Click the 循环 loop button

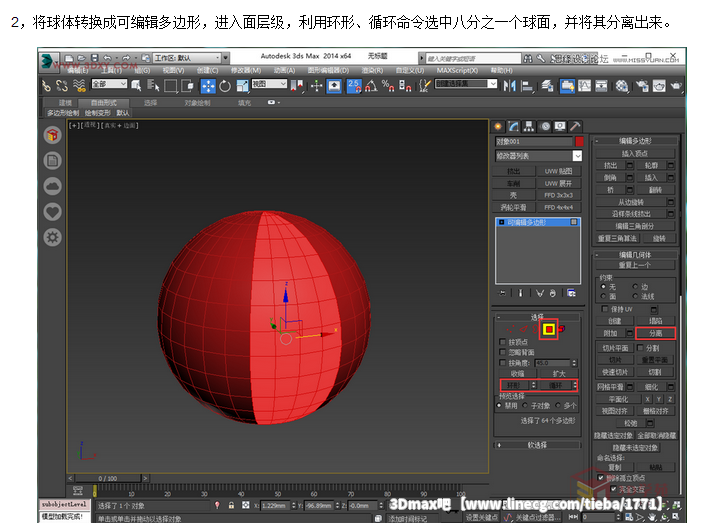coord(555,385)
